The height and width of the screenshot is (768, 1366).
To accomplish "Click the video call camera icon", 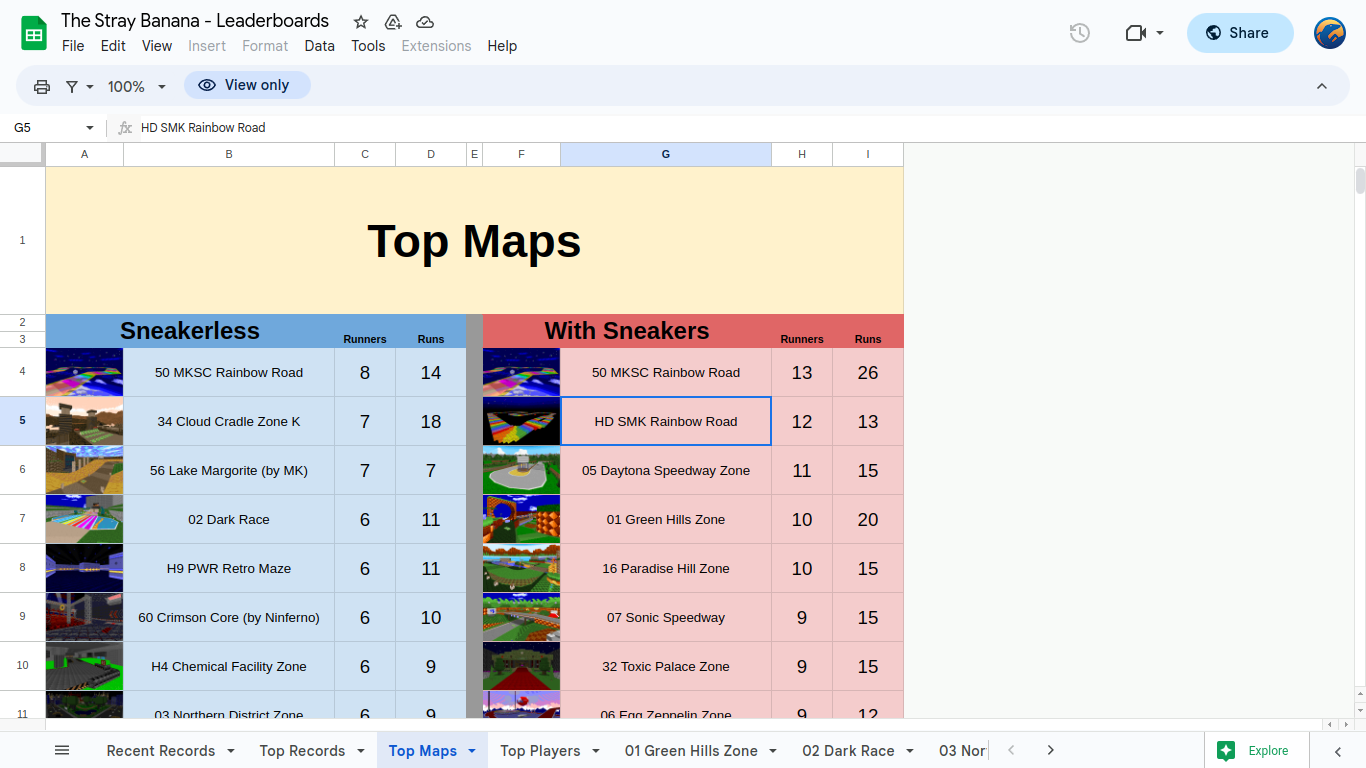I will (1135, 33).
